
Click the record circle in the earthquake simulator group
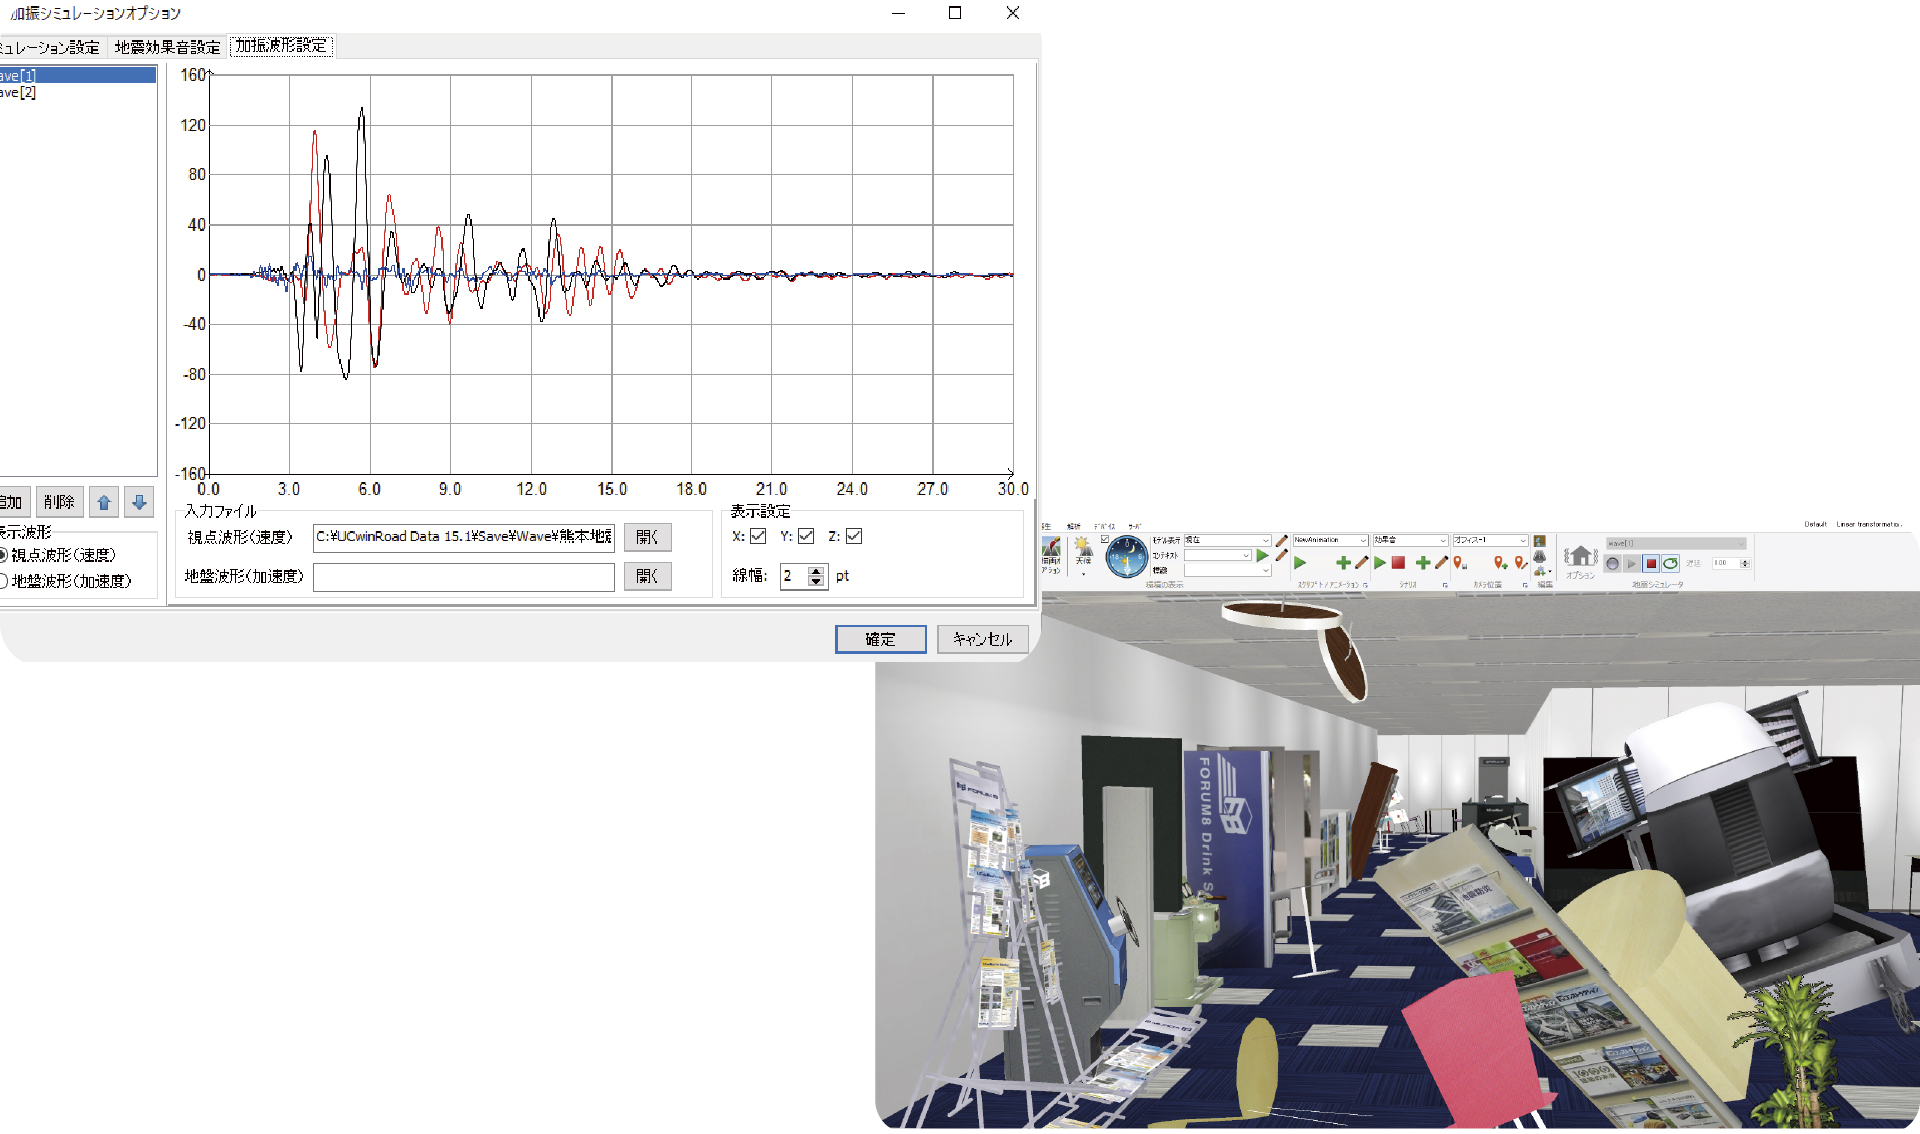tap(1612, 563)
